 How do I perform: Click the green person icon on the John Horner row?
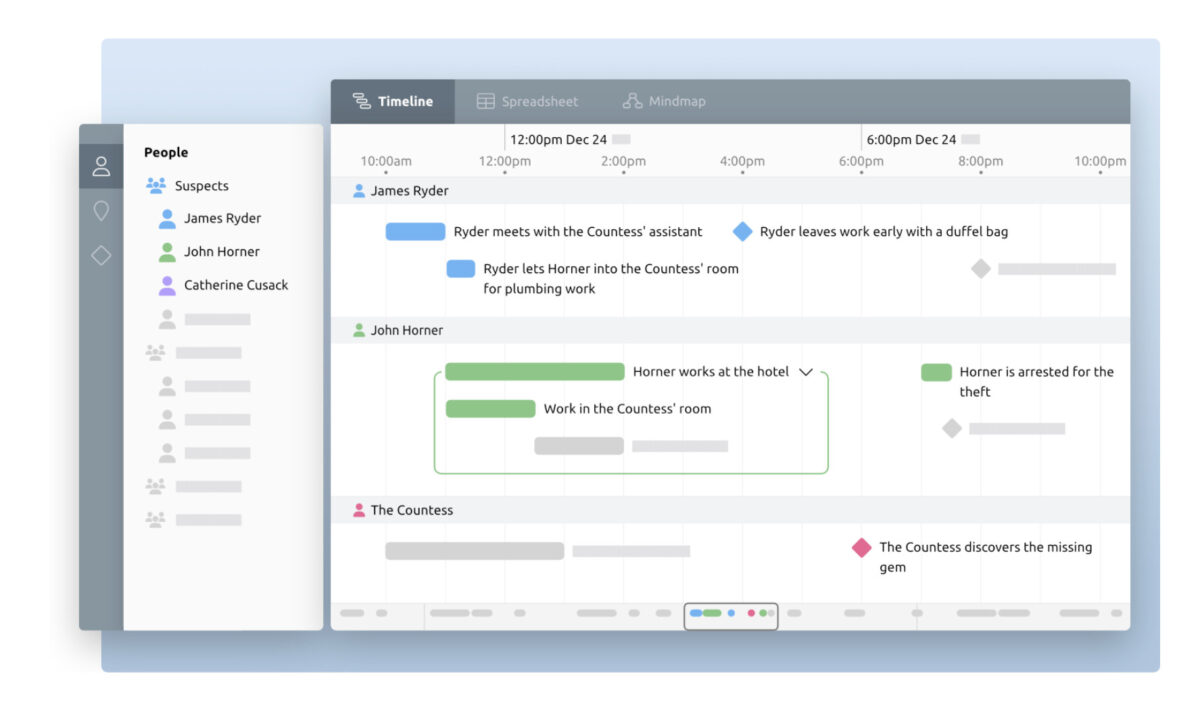[x=357, y=329]
